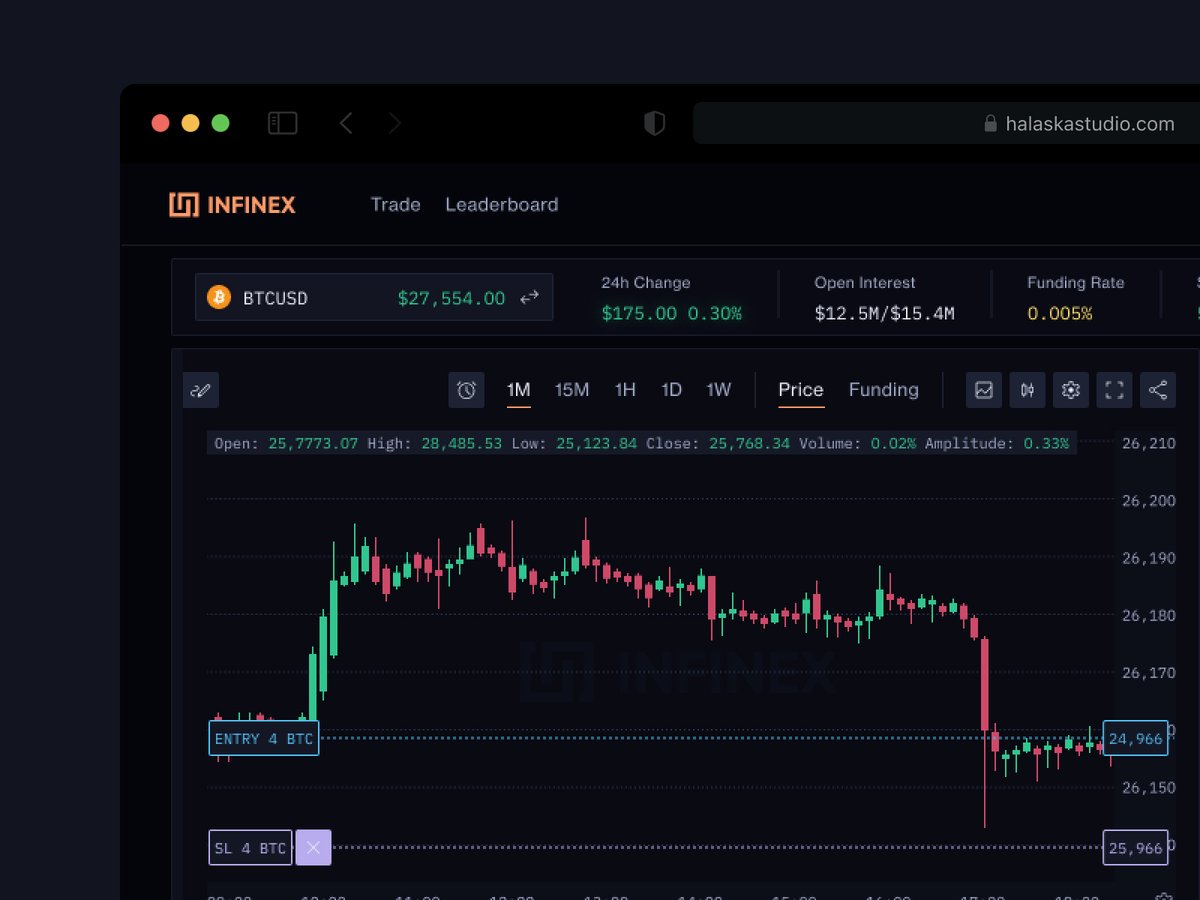Click the Open Interest value
Screen dimensions: 1200x900
tap(884, 313)
